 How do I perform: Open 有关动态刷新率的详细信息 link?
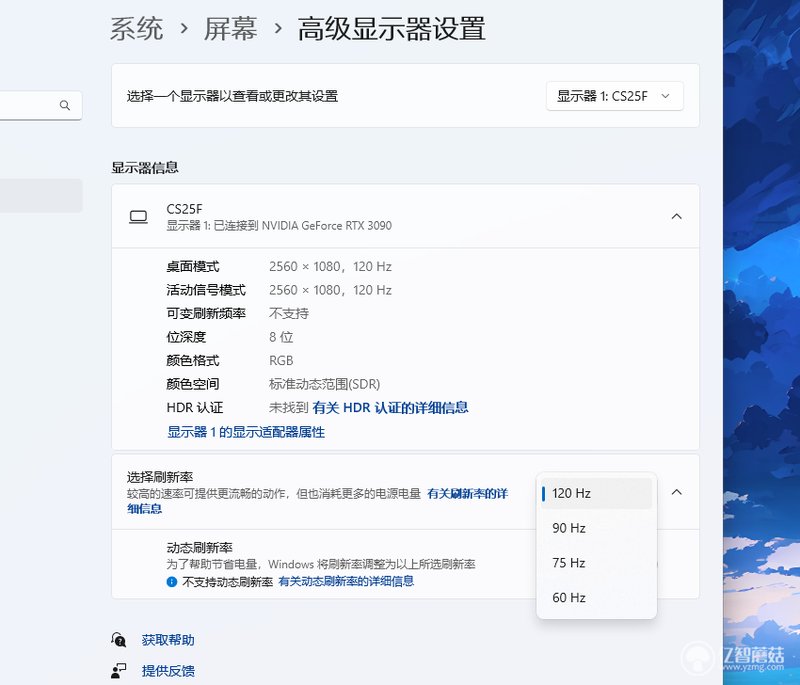[346, 581]
